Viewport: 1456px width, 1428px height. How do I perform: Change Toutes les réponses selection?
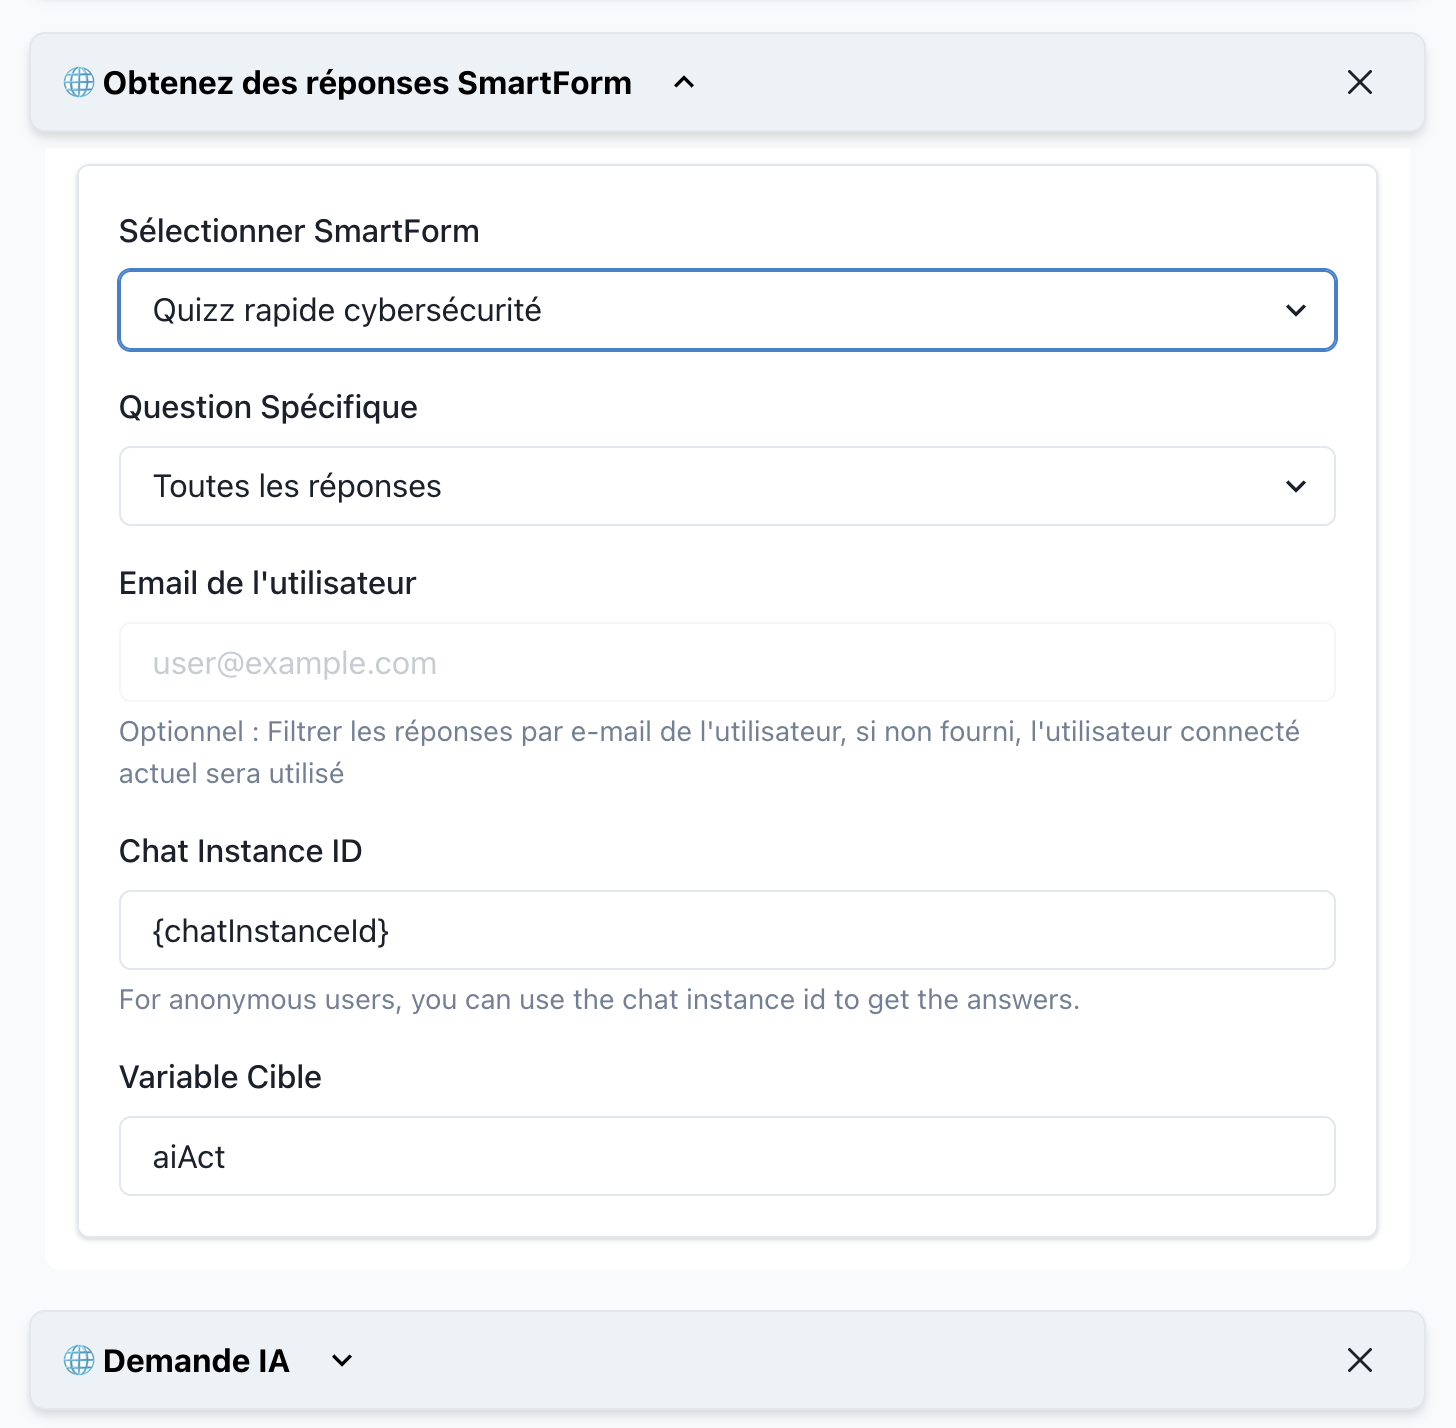727,486
